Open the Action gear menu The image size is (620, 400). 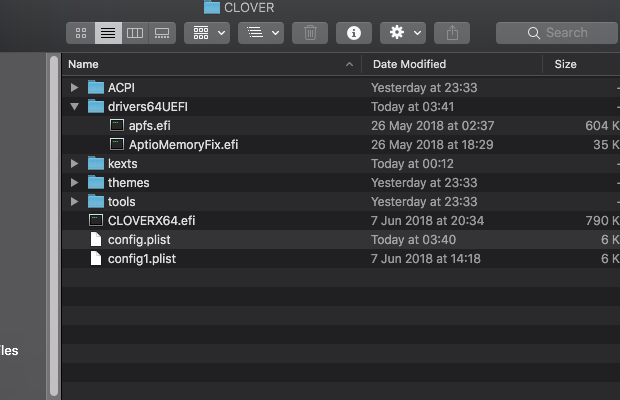coord(403,33)
